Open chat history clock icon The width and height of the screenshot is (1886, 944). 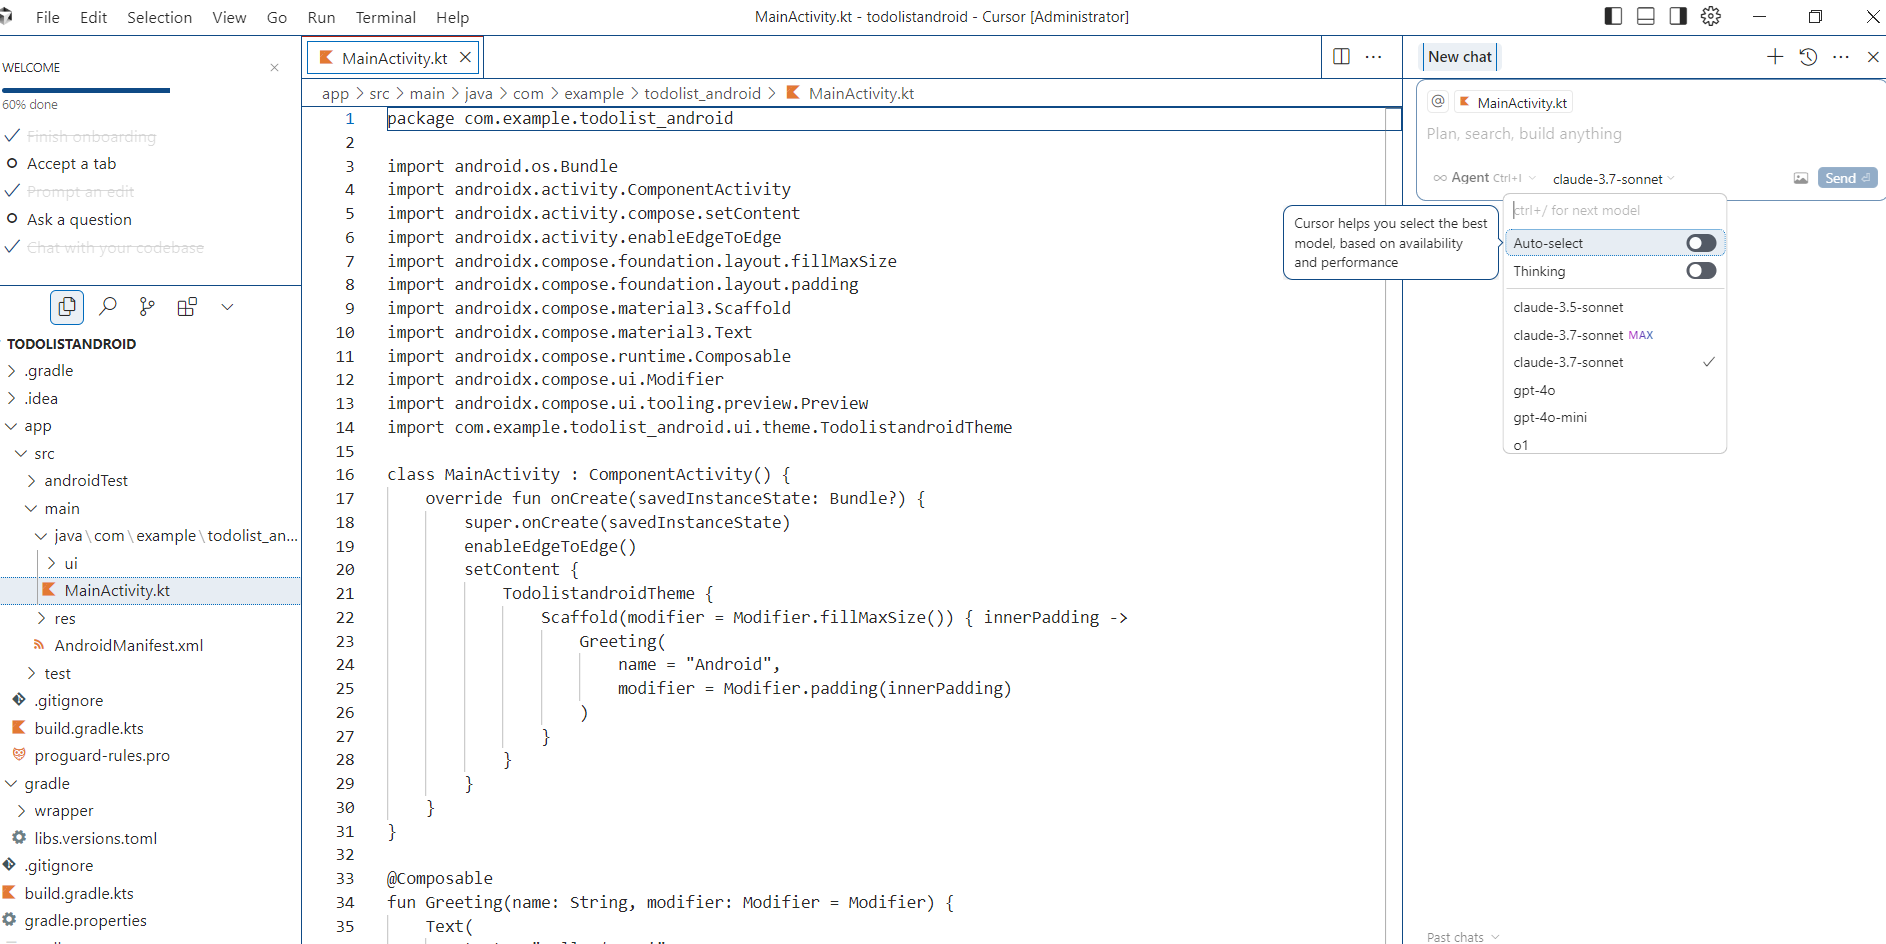pos(1808,57)
